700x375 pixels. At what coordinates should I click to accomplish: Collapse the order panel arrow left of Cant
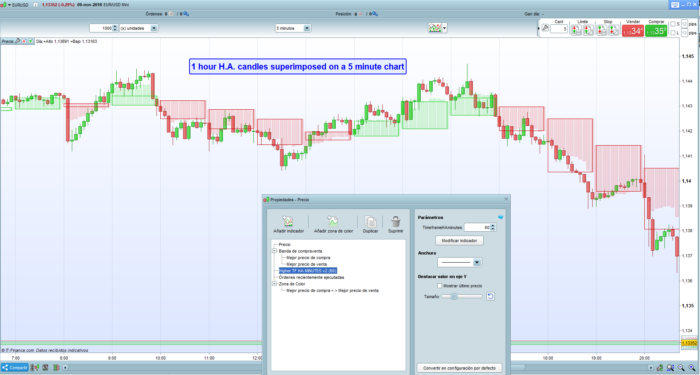[x=538, y=28]
